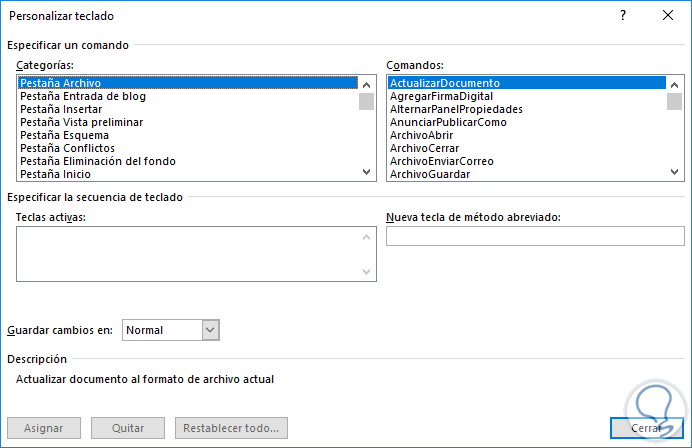This screenshot has height=448, width=692.
Task: Select Pestaña Inicio category
Action: pyautogui.click(x=56, y=174)
